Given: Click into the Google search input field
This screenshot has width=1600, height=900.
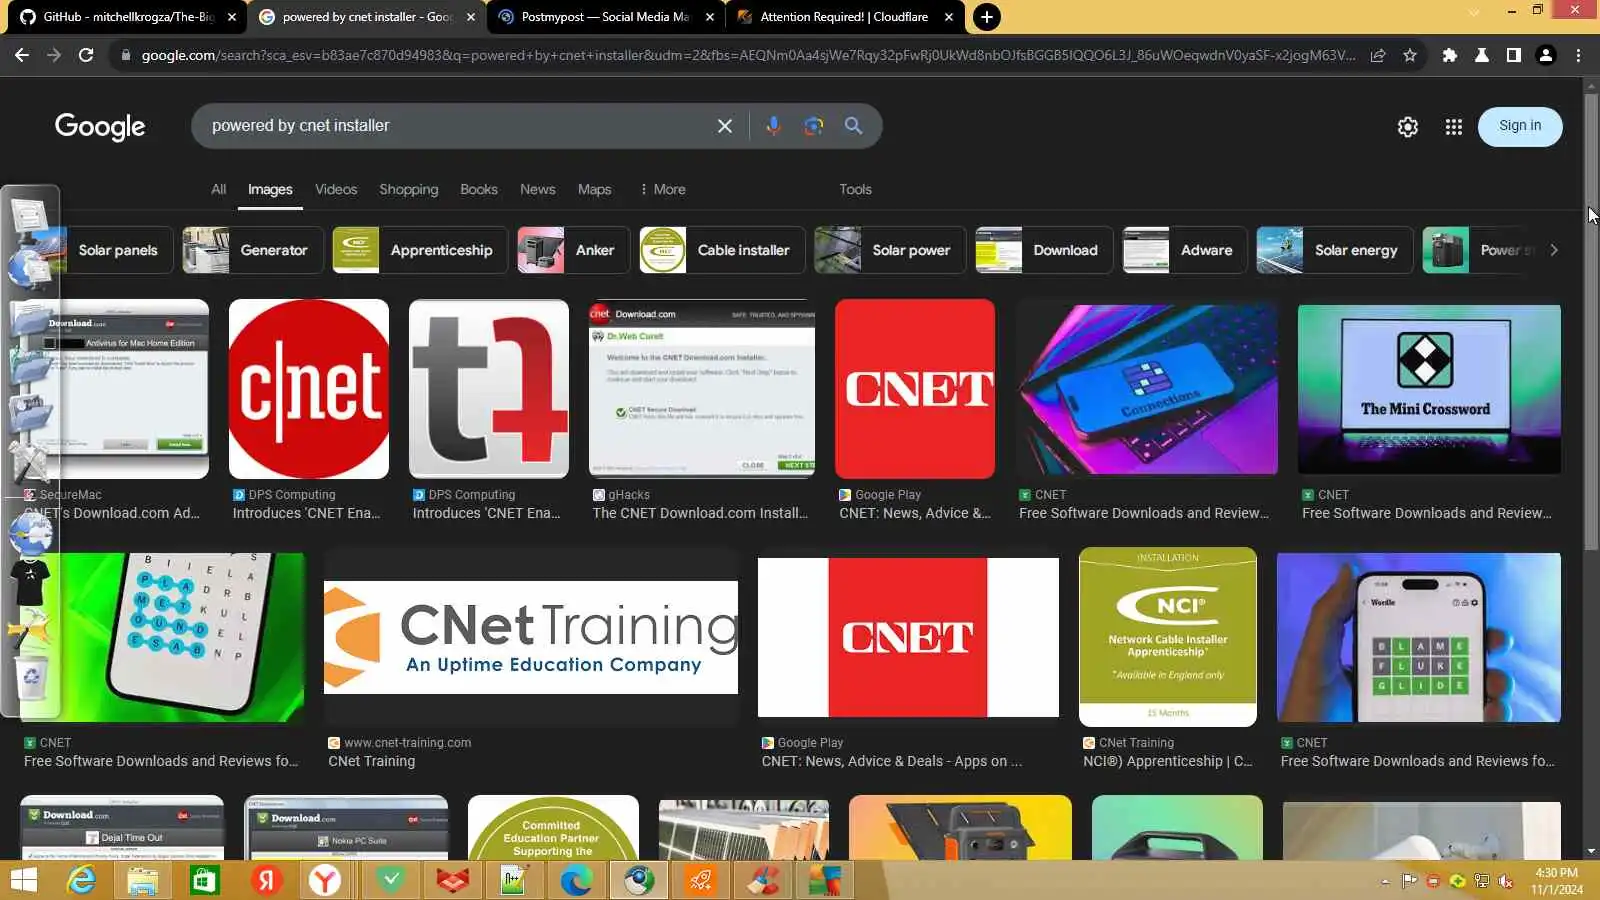Looking at the screenshot, I should coord(450,126).
